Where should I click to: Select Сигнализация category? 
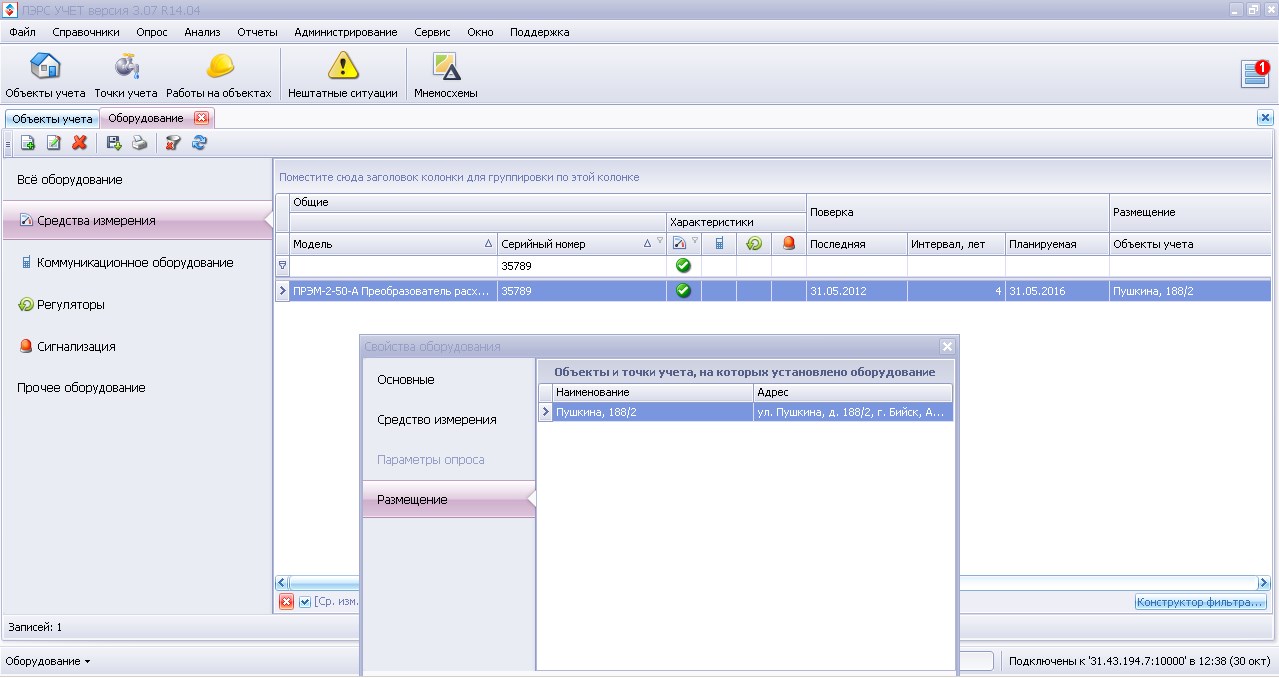(x=137, y=346)
